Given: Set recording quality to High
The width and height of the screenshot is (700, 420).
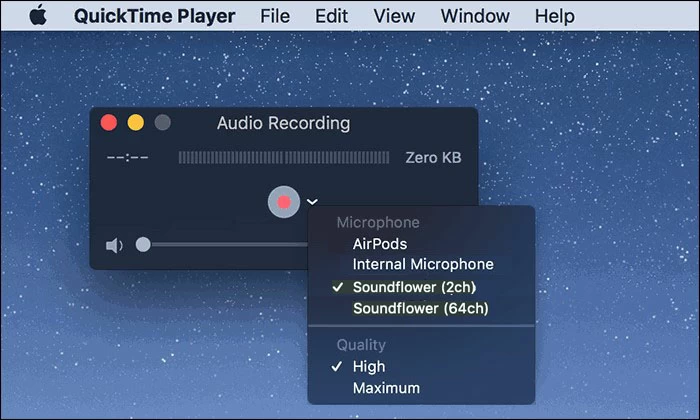Looking at the screenshot, I should (x=369, y=366).
